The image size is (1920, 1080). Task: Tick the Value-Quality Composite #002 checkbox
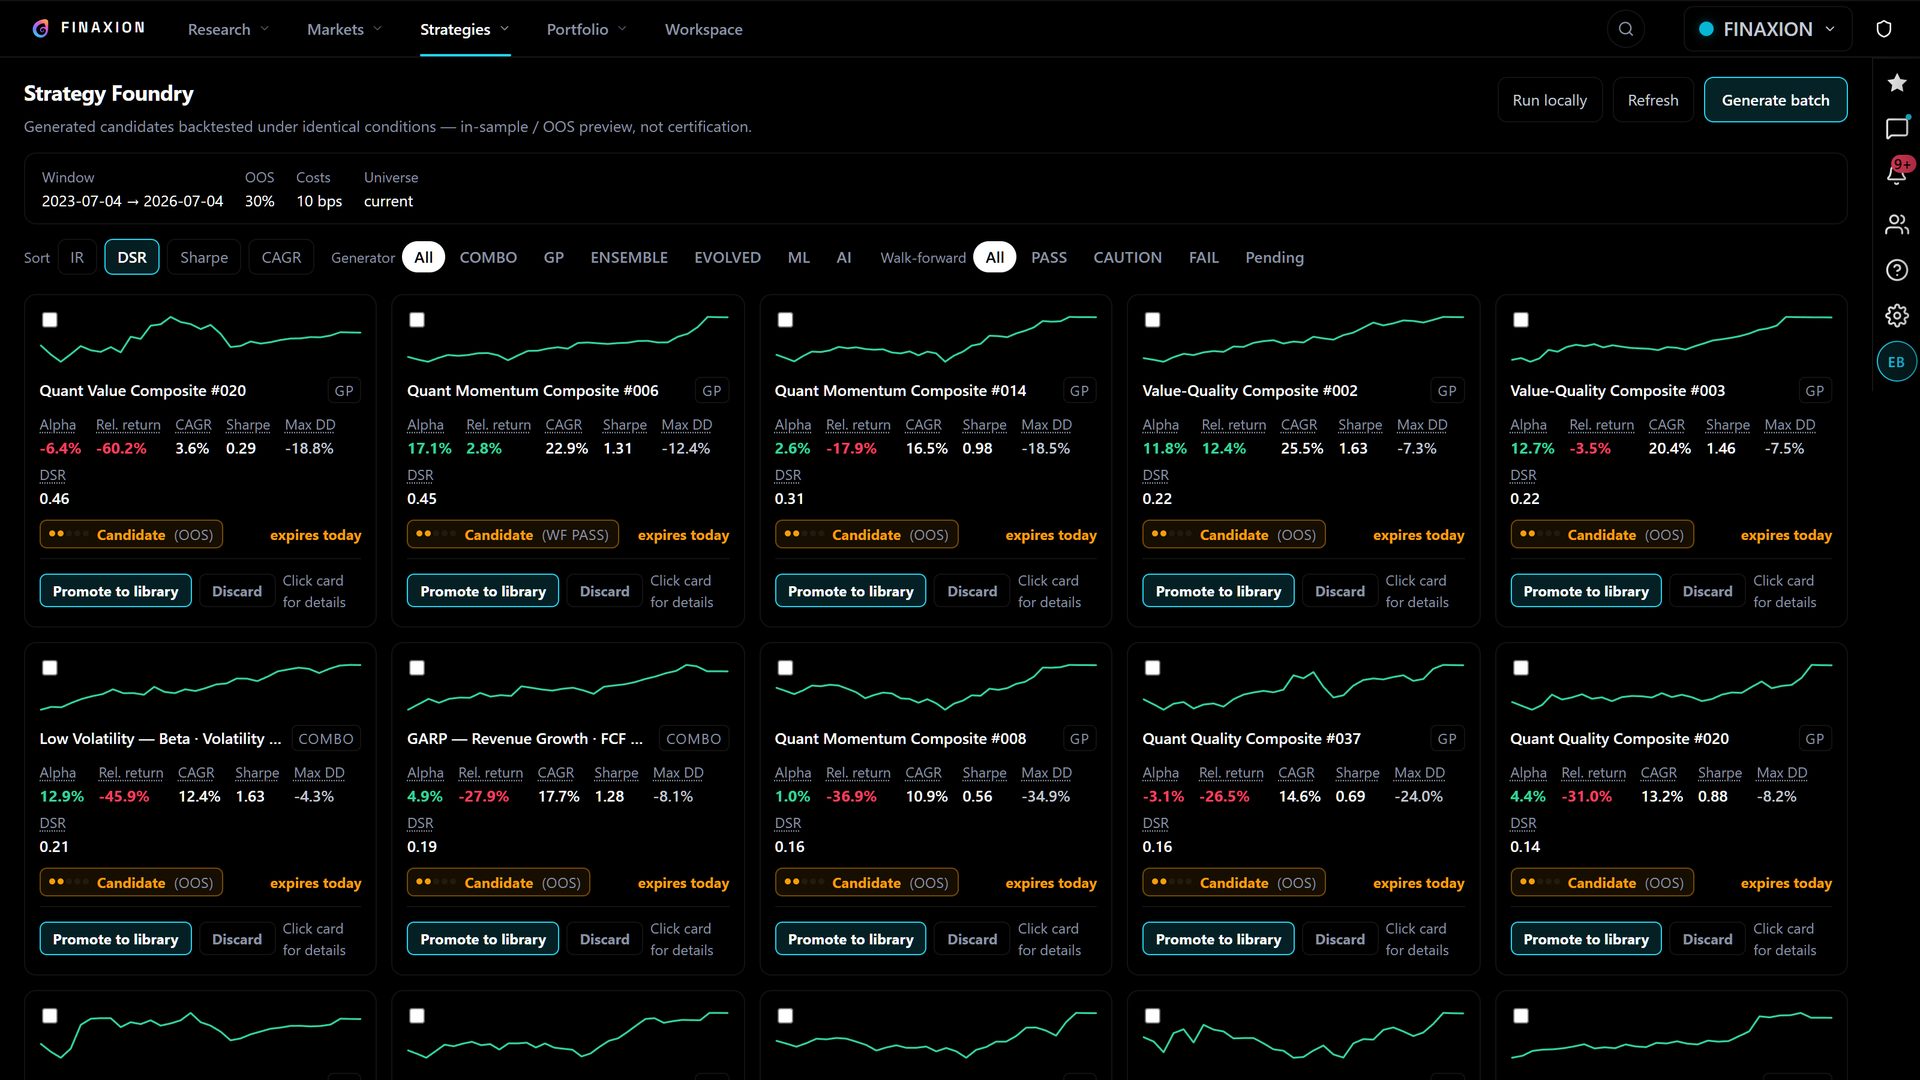click(1153, 320)
